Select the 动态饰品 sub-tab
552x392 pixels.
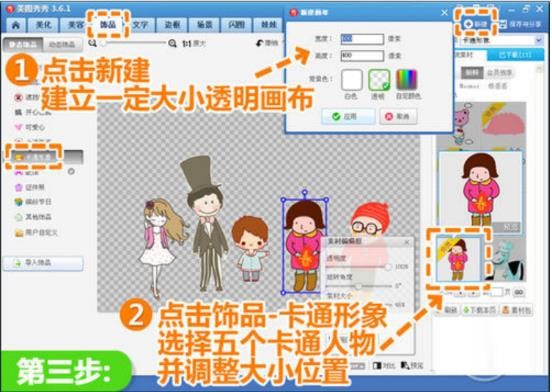tap(62, 44)
